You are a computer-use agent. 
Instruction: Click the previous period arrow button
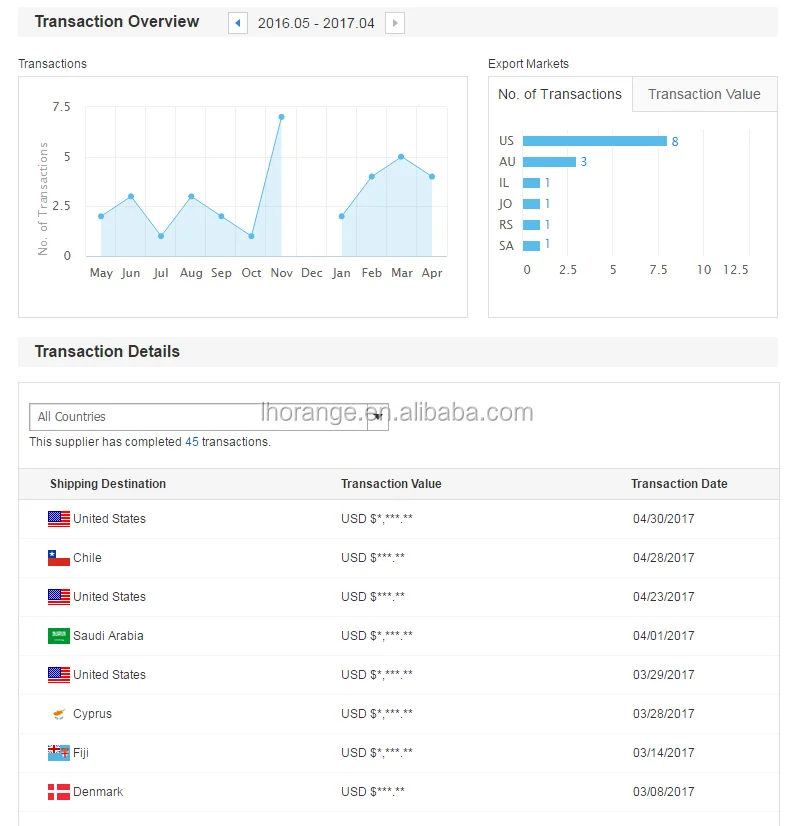[x=238, y=23]
